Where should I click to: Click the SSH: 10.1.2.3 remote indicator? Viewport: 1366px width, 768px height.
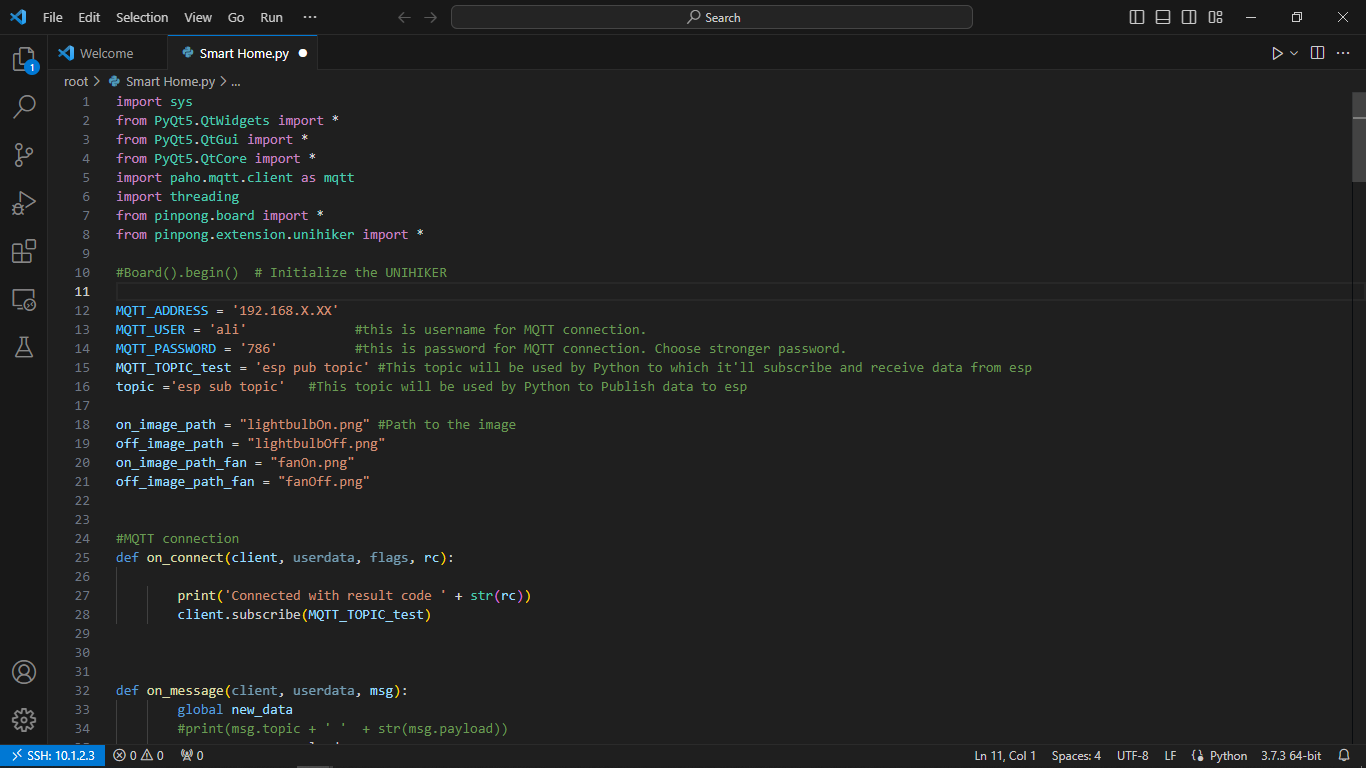pyautogui.click(x=52, y=756)
